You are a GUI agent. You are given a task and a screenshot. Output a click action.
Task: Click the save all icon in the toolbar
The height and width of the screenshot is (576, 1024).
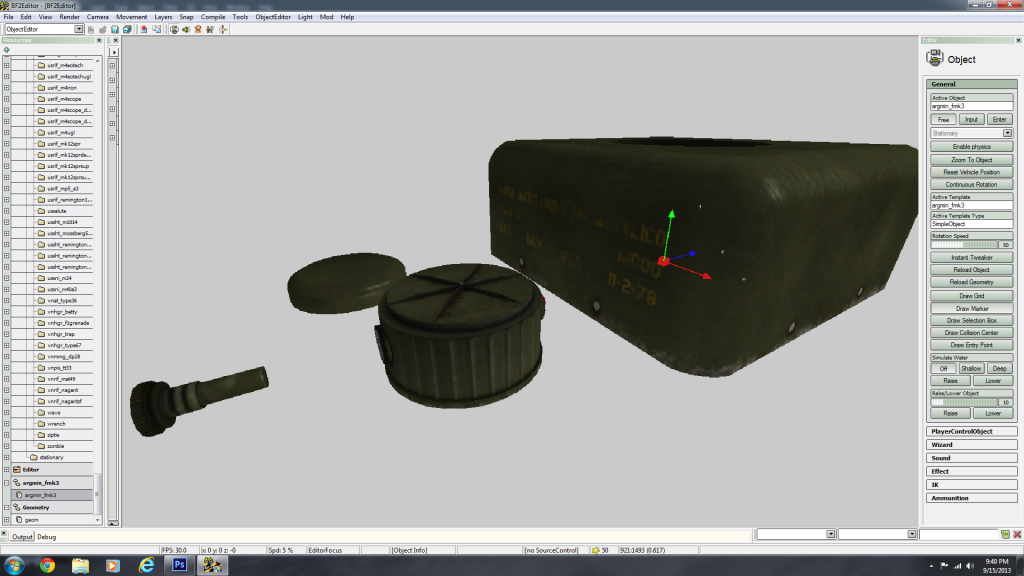coord(127,29)
